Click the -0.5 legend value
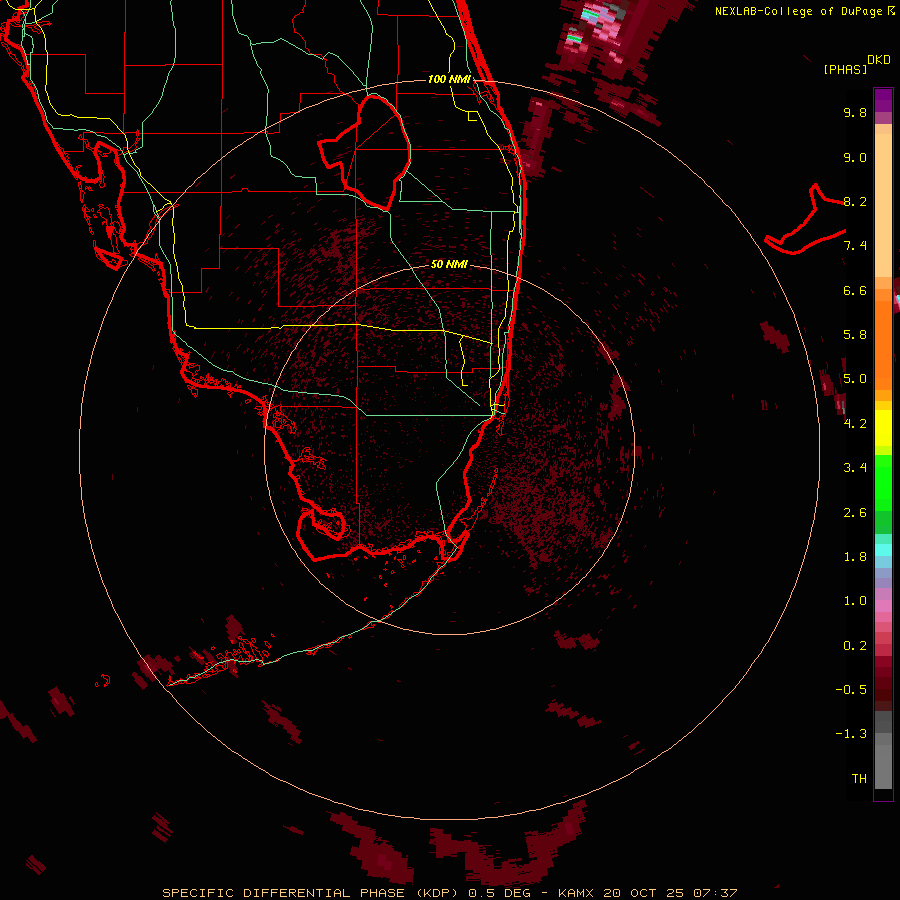Image resolution: width=900 pixels, height=900 pixels. point(851,689)
